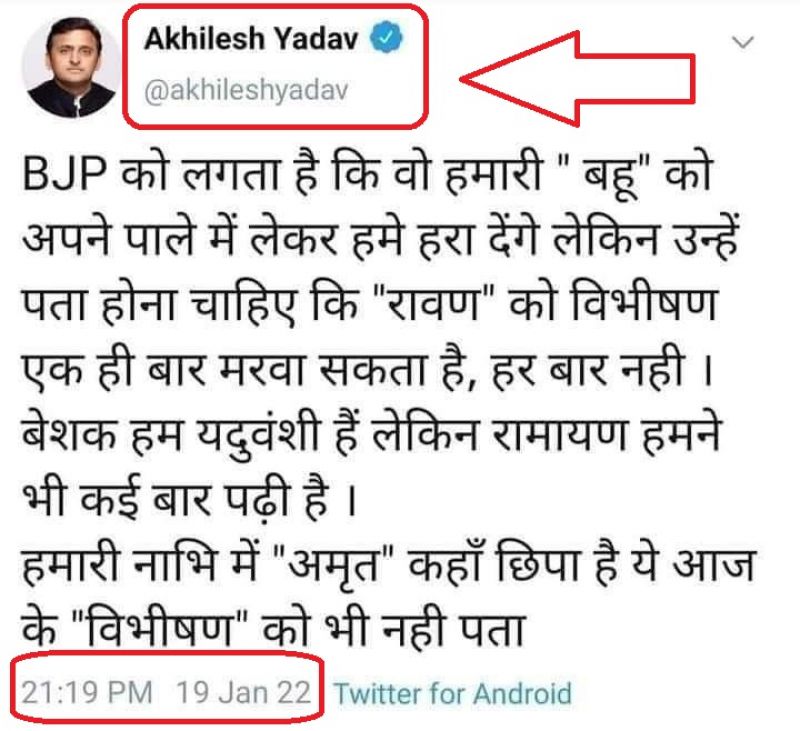Click the phrase "भी कई बार पढ़ी है"
The width and height of the screenshot is (800, 731).
pyautogui.click(x=175, y=497)
